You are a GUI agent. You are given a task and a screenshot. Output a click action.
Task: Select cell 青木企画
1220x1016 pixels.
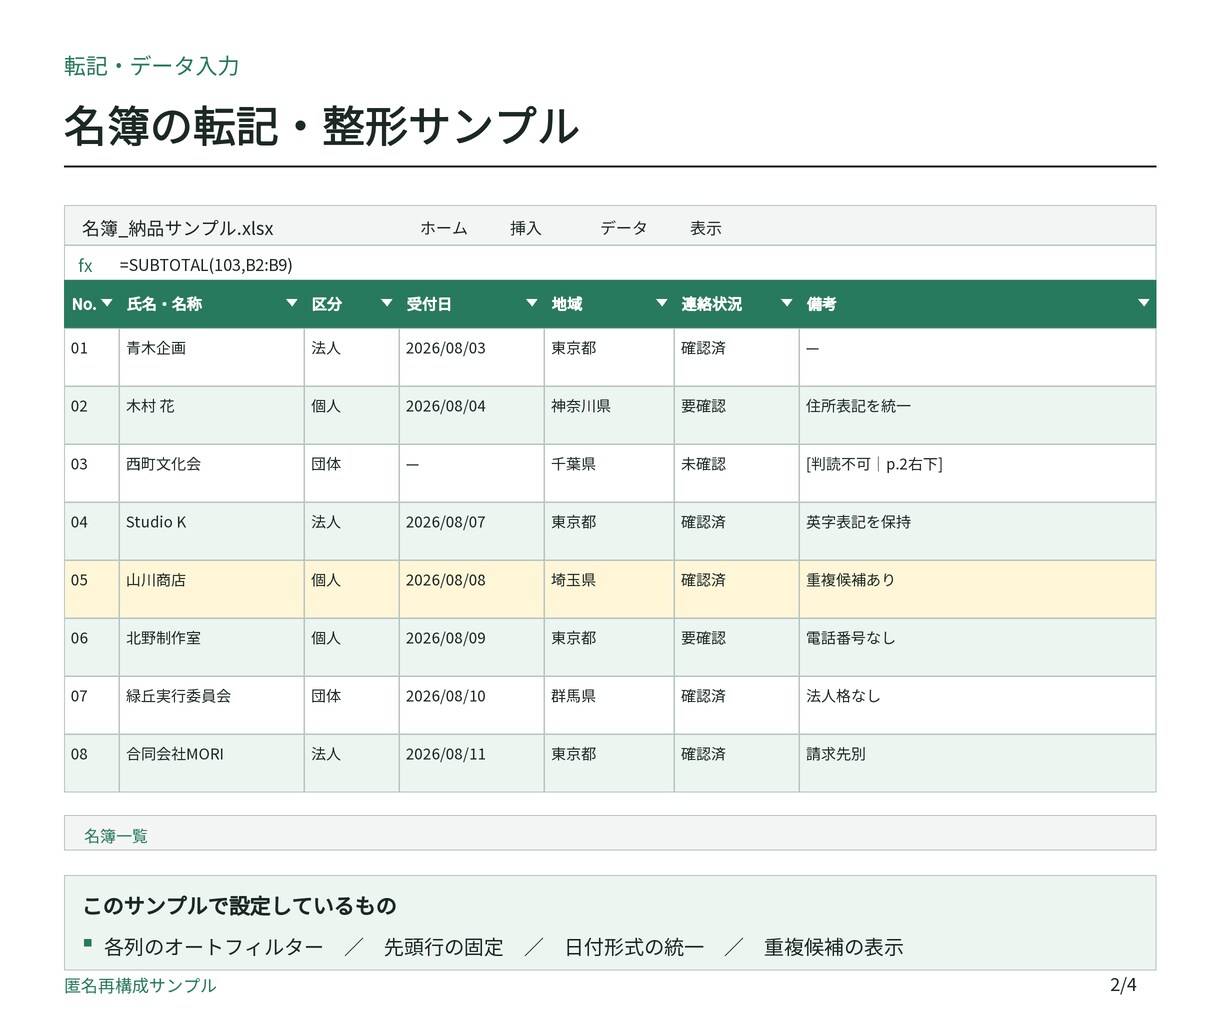tap(212, 357)
